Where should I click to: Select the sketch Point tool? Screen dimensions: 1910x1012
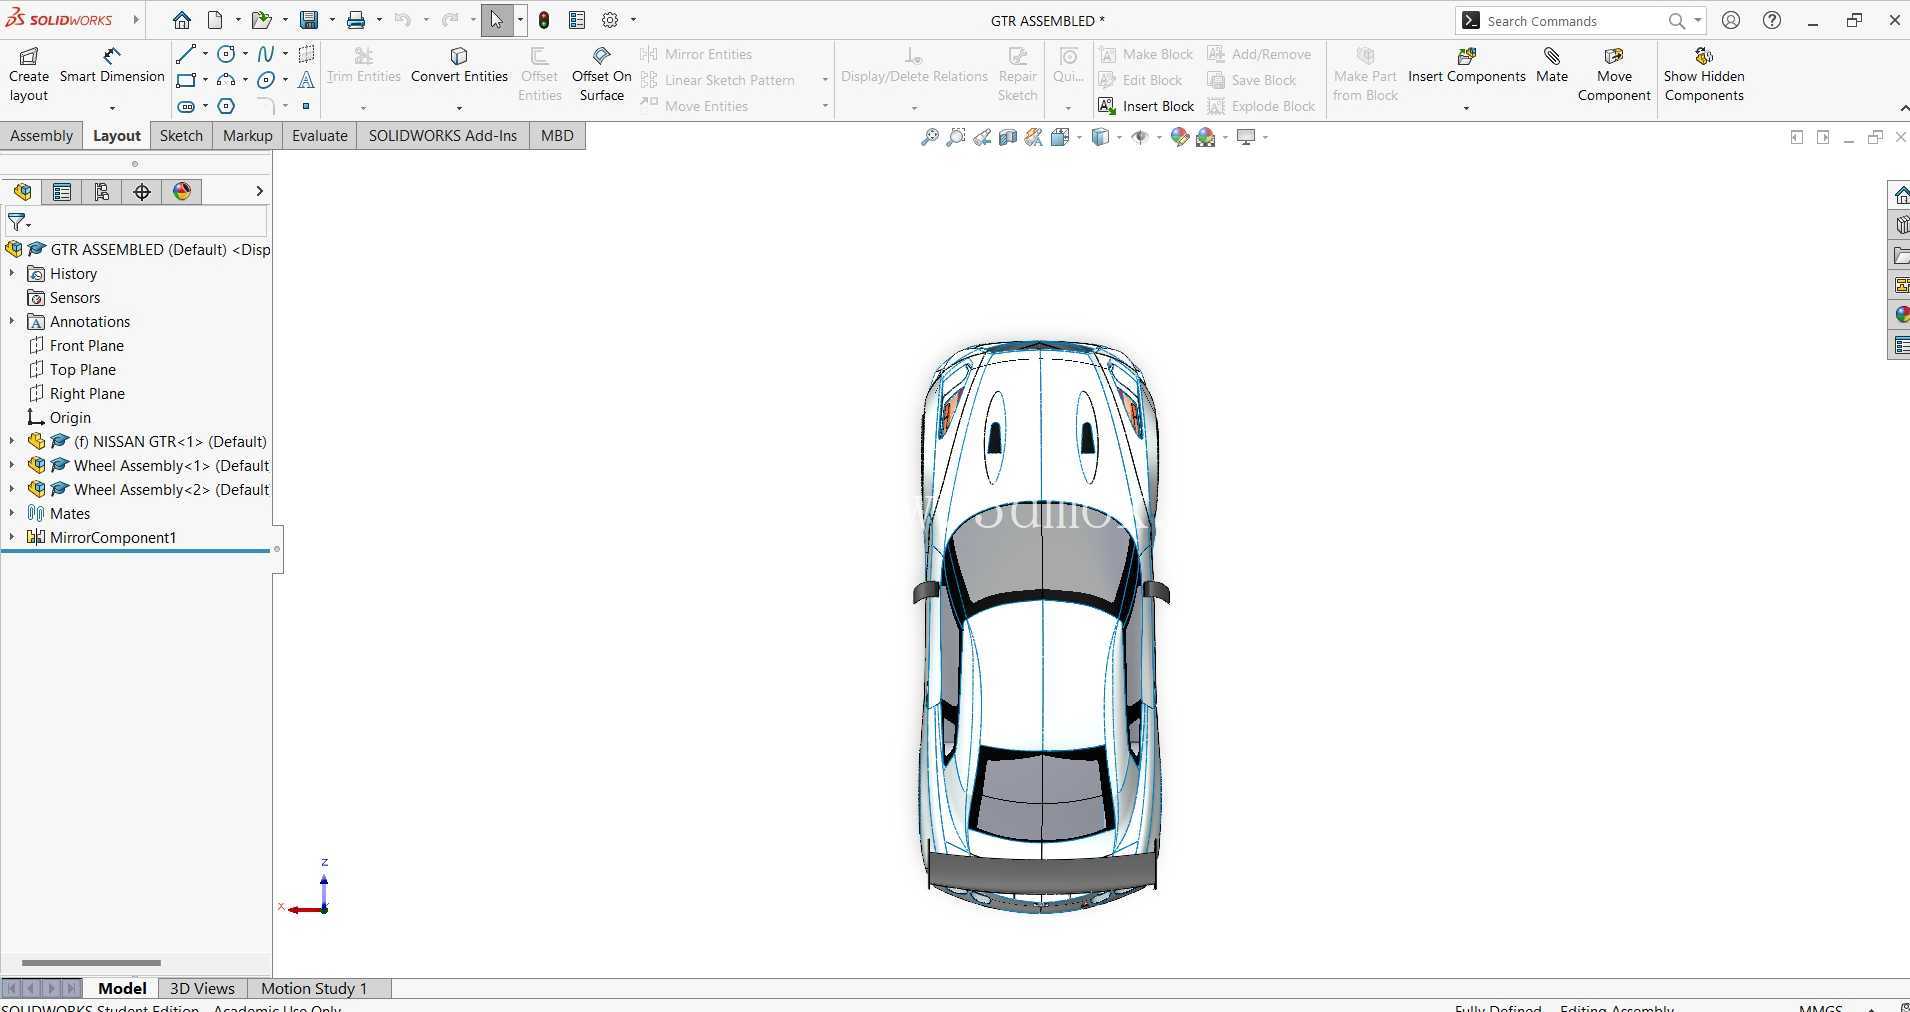click(x=306, y=106)
